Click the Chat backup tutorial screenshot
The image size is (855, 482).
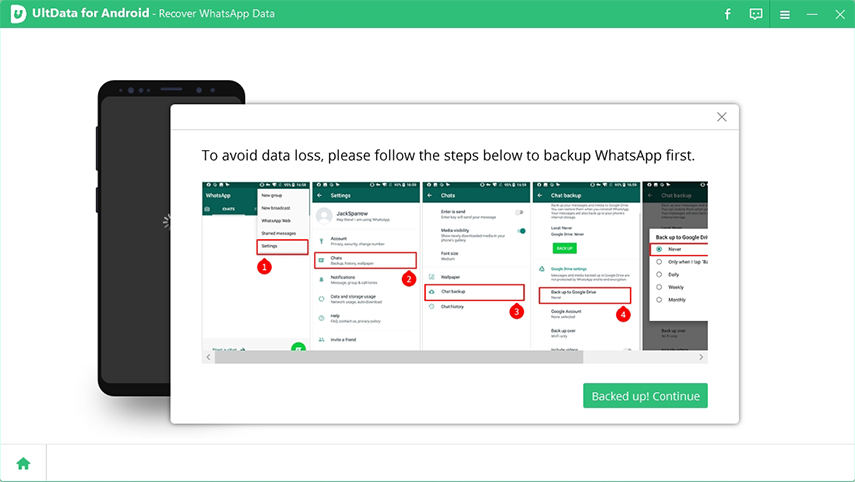click(586, 266)
